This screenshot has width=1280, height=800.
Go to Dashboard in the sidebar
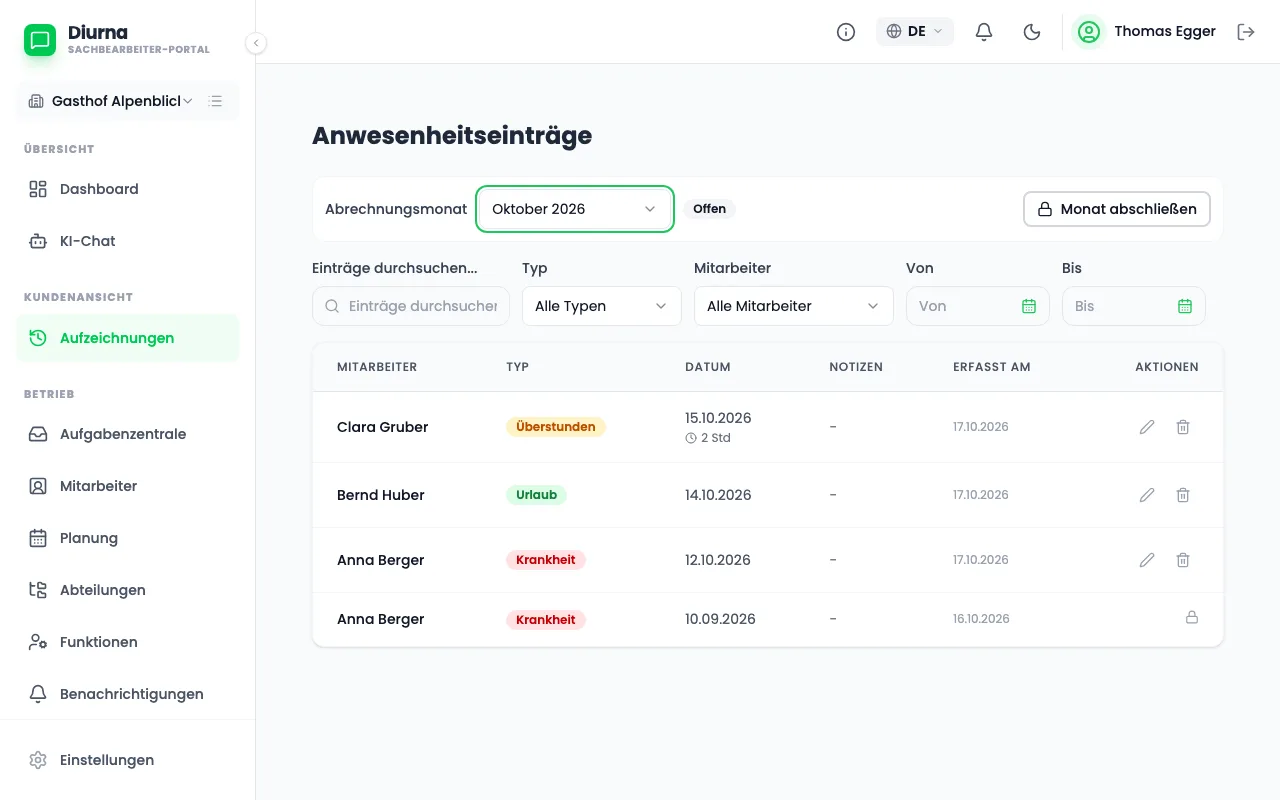(x=128, y=189)
